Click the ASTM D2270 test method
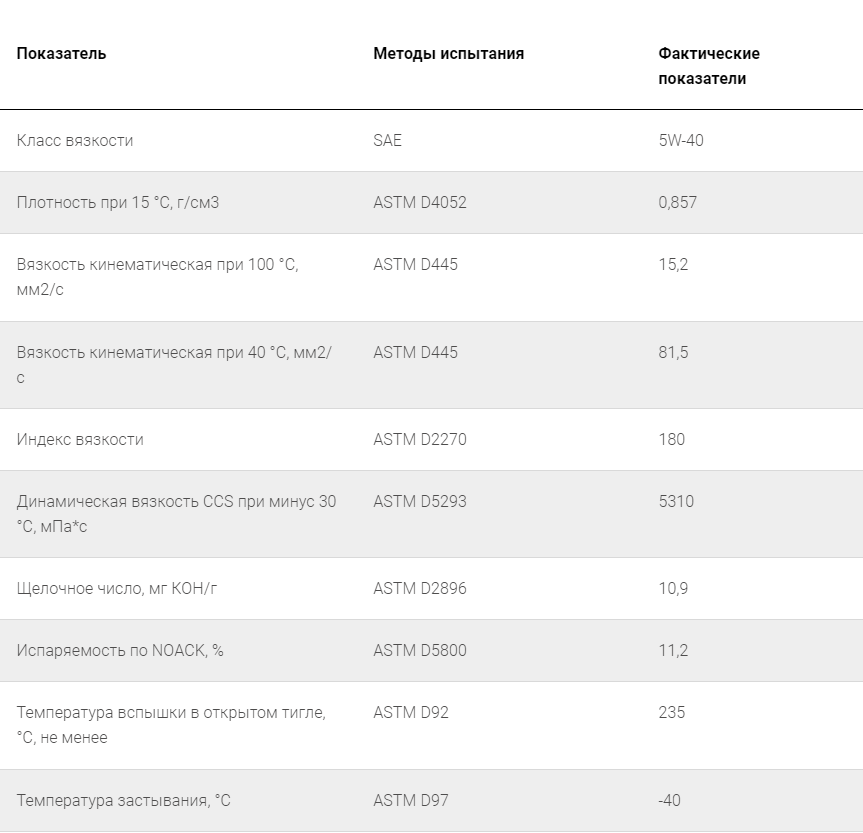This screenshot has height=833, width=863. pos(419,440)
